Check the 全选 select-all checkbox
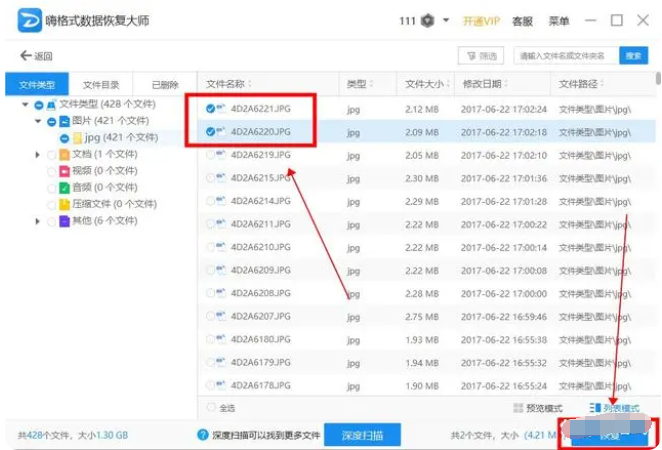The width and height of the screenshot is (662, 450). click(211, 407)
